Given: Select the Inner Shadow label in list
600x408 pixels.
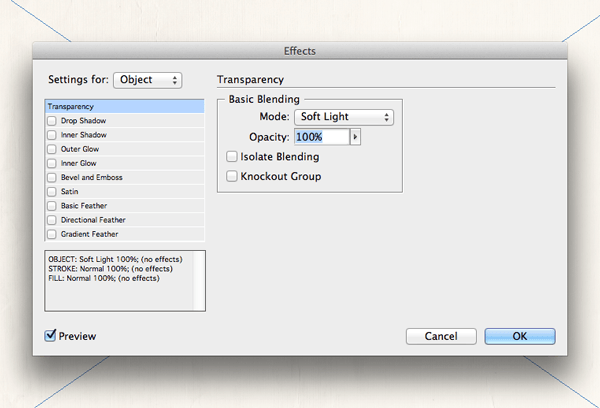Looking at the screenshot, I should [84, 135].
